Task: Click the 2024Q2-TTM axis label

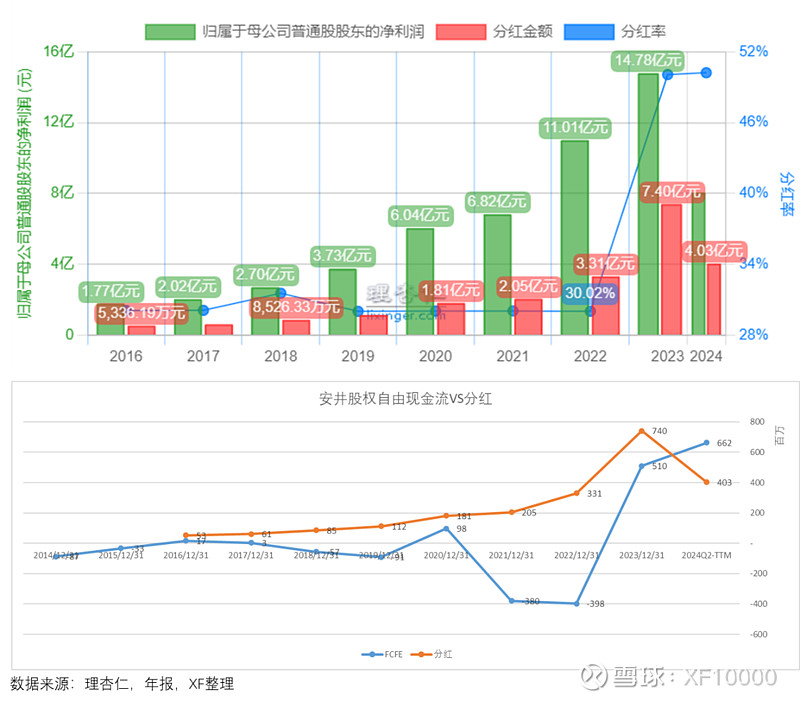Action: (x=707, y=556)
